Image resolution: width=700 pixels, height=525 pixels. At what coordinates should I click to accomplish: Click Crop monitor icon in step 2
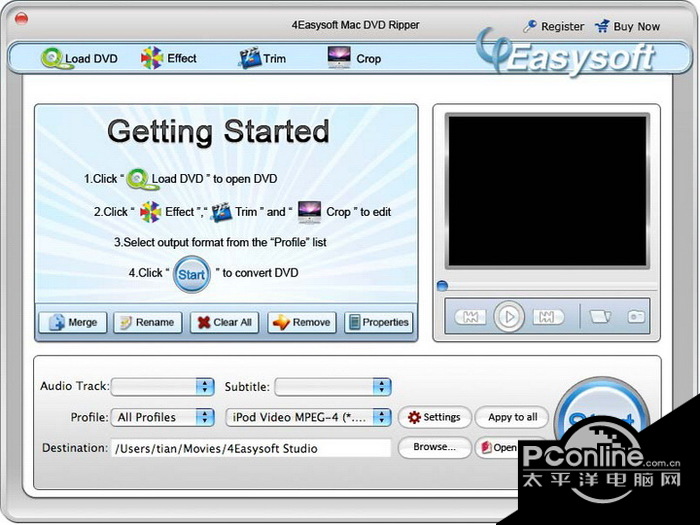click(309, 212)
